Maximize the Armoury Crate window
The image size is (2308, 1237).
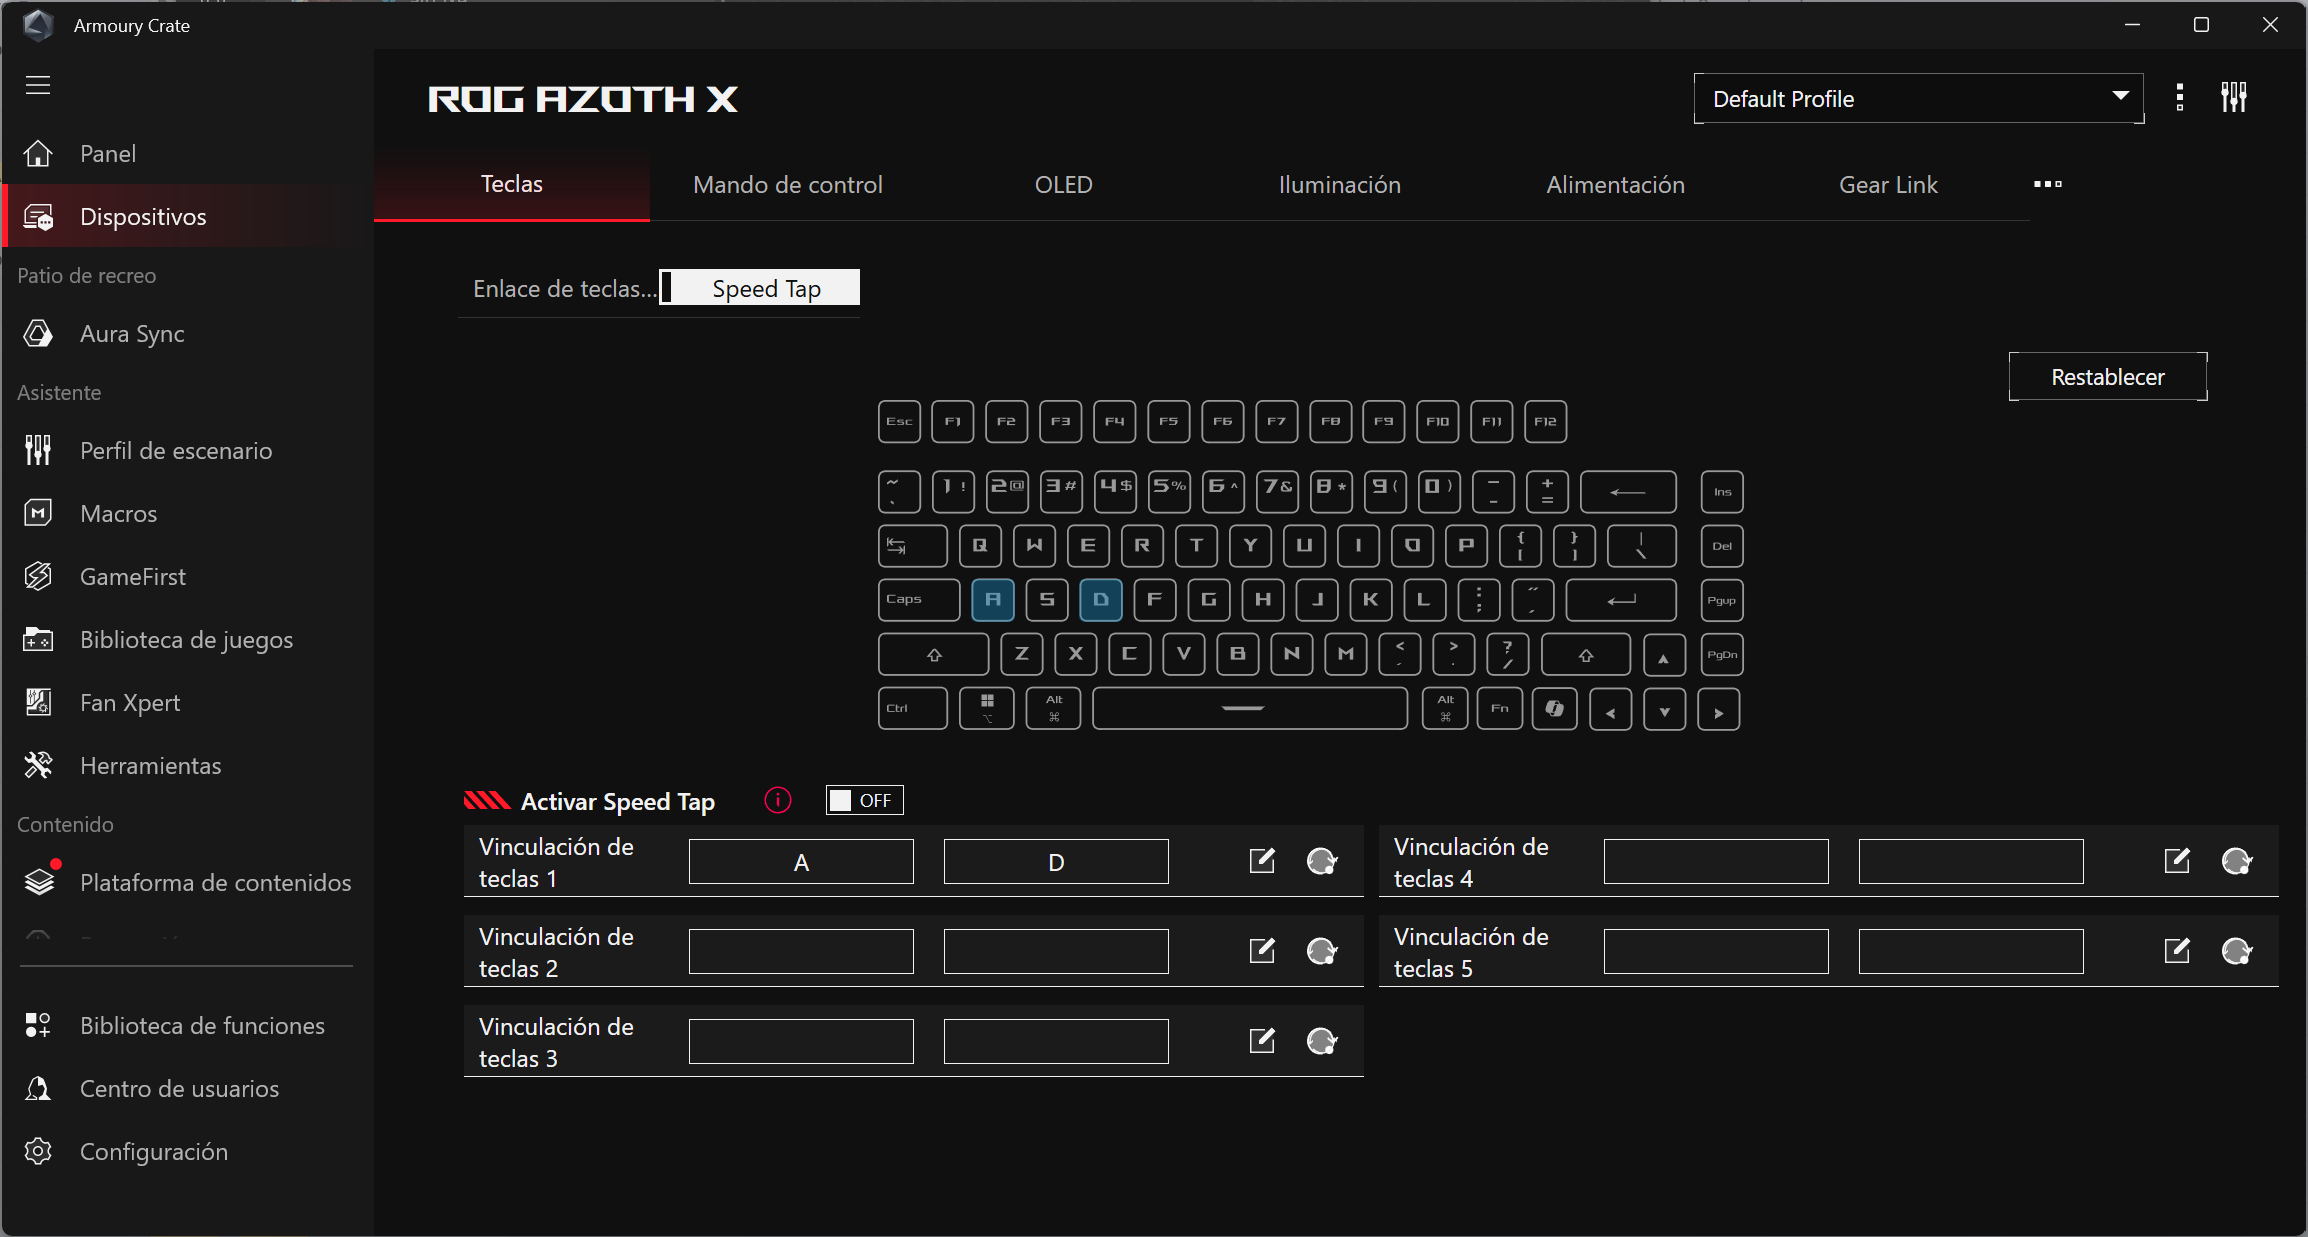pos(2201,25)
